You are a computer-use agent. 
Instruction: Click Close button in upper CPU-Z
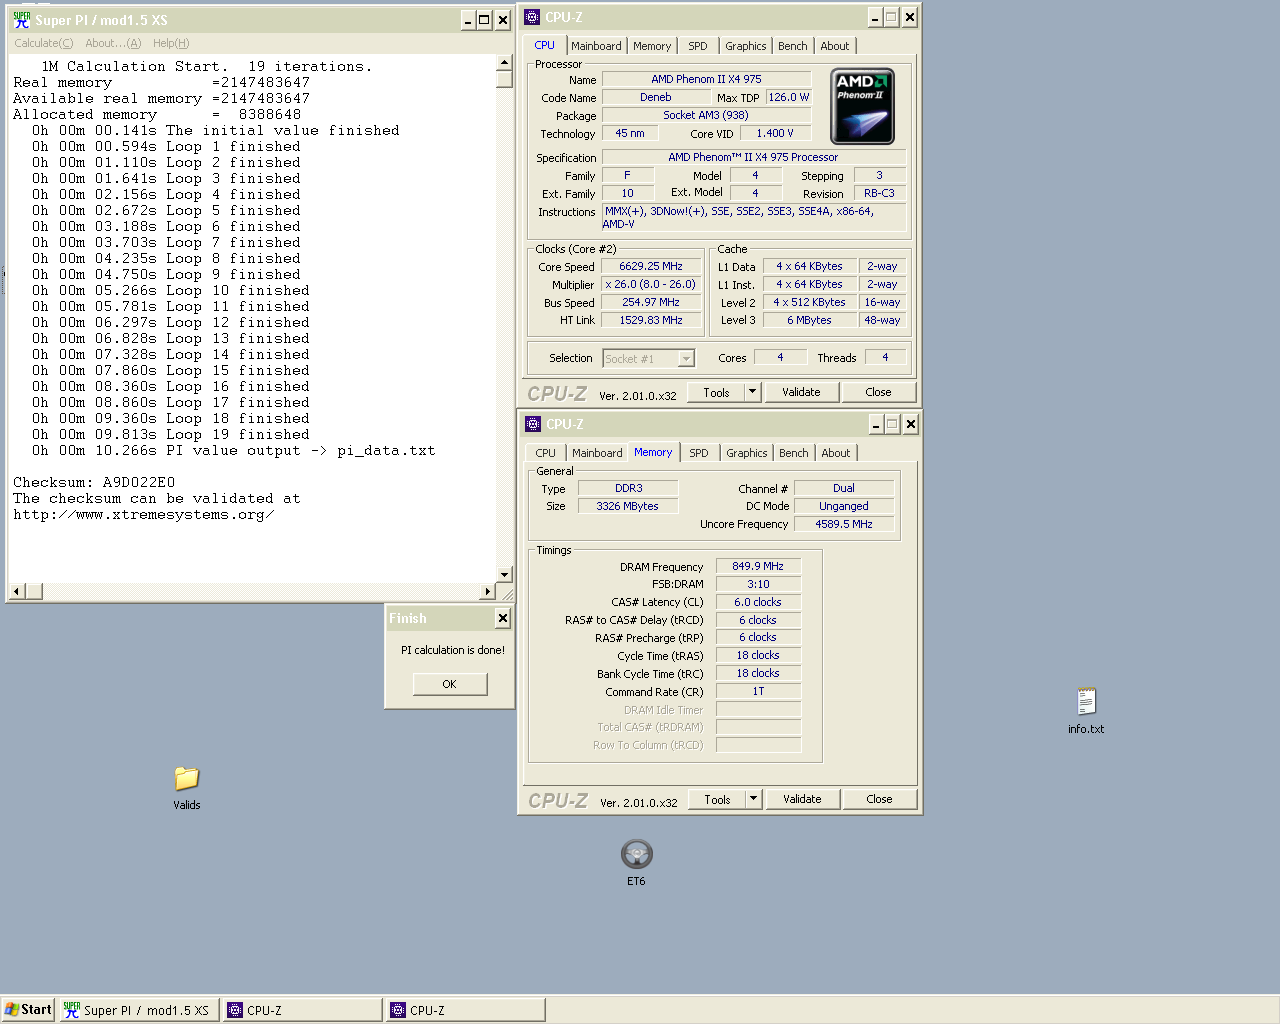tap(878, 392)
